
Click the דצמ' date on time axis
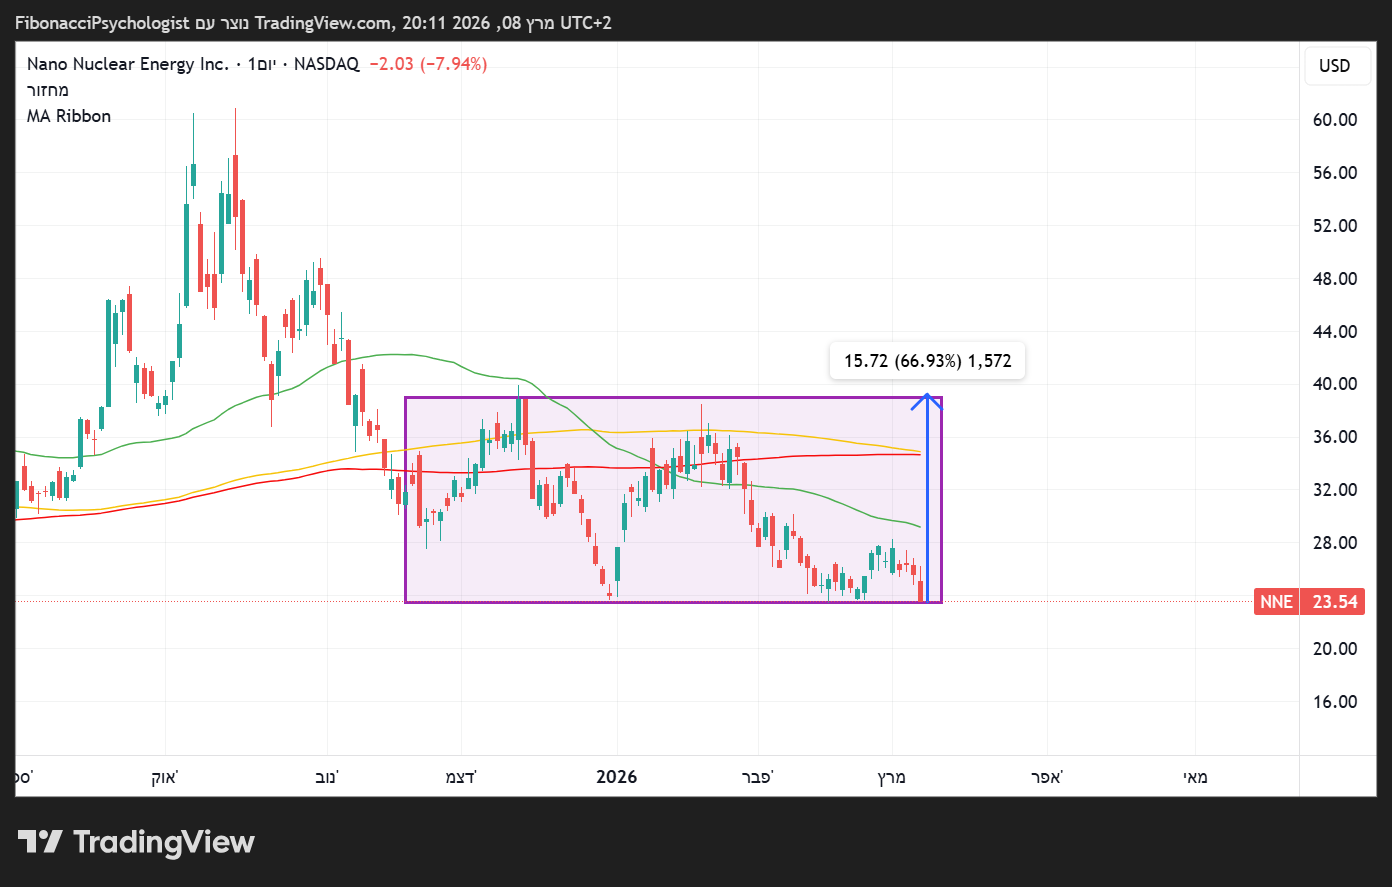[461, 777]
